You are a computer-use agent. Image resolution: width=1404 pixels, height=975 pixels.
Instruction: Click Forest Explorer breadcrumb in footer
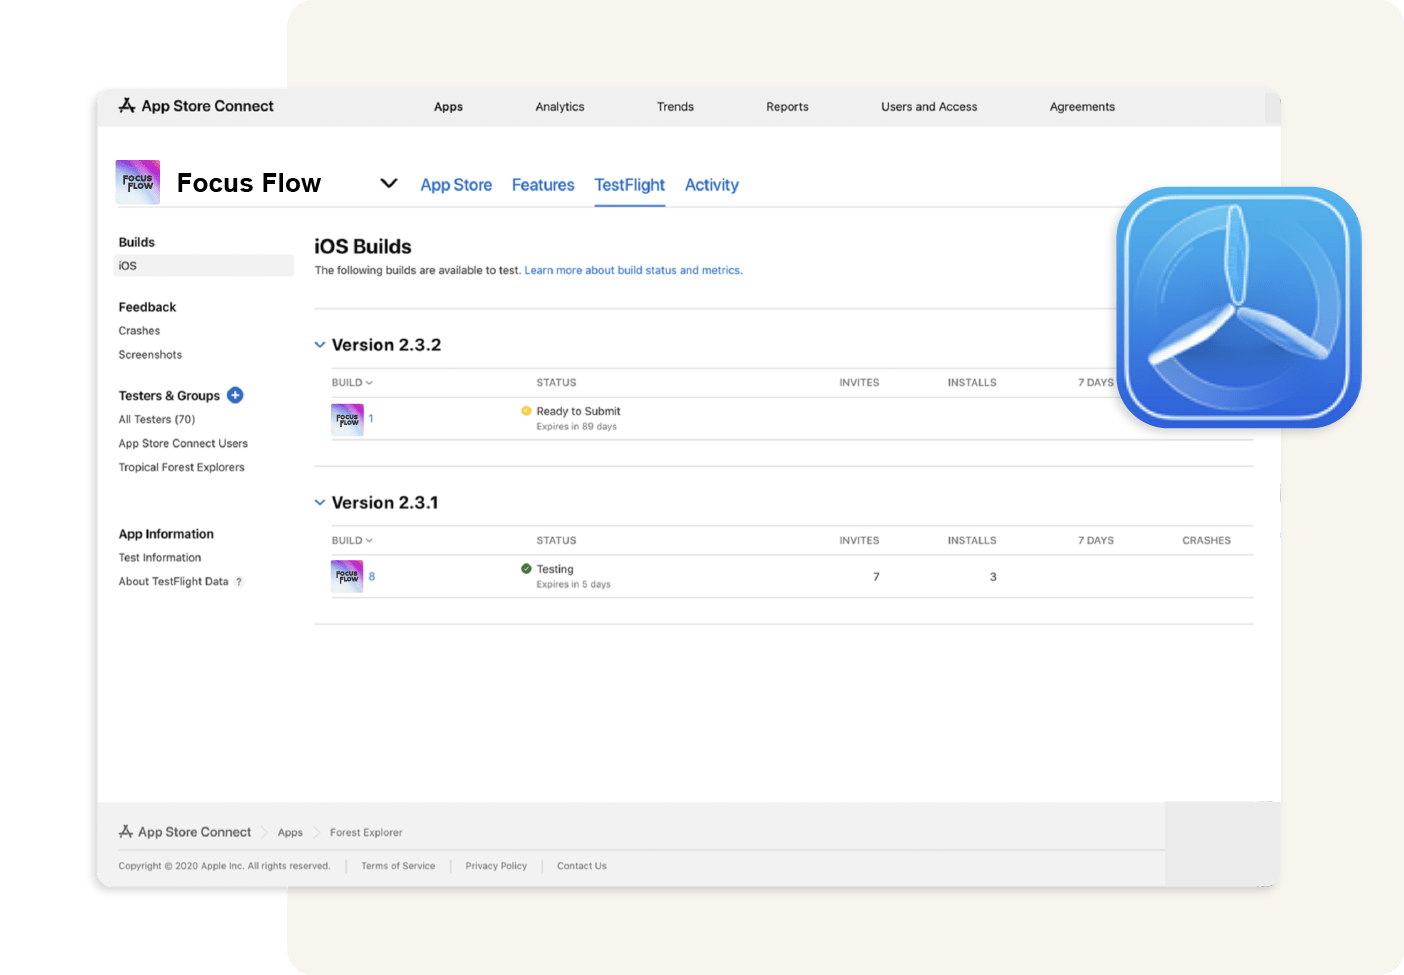(x=366, y=833)
